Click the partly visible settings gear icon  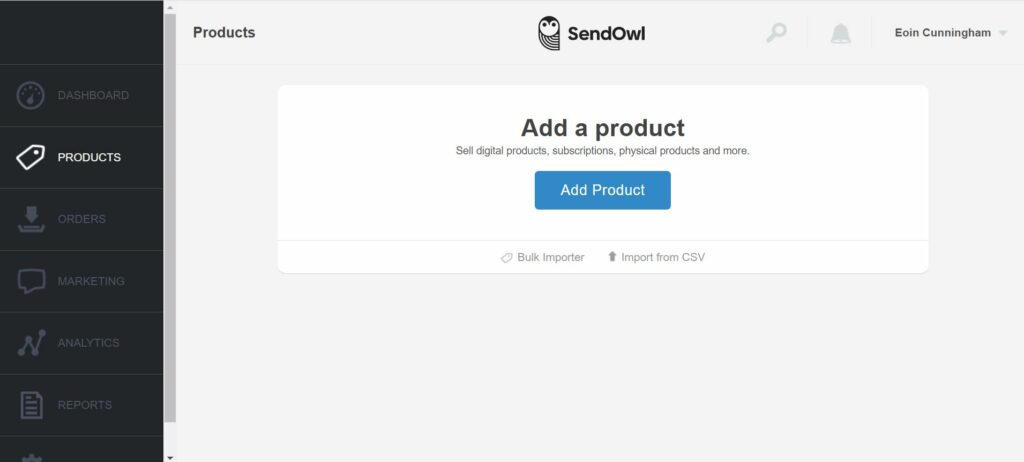tap(31, 457)
